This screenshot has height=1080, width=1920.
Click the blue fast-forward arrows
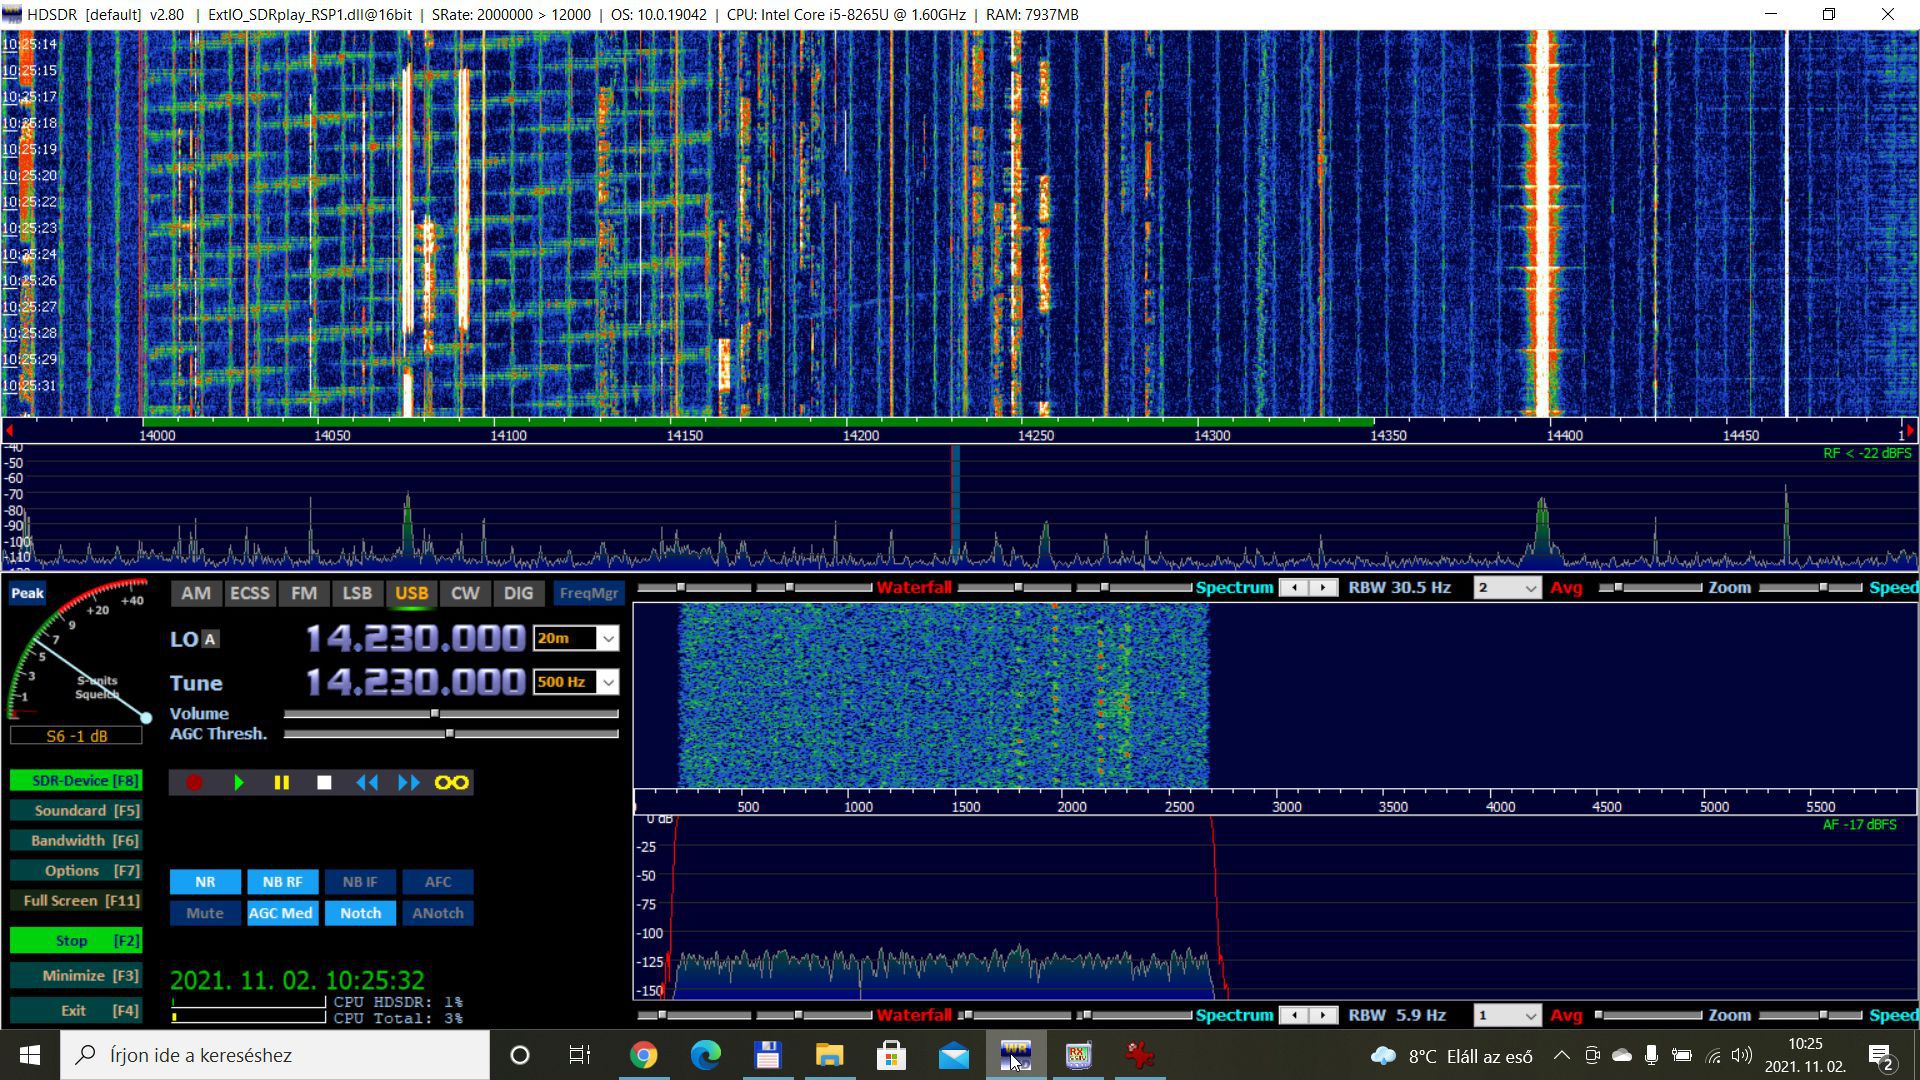[x=409, y=783]
